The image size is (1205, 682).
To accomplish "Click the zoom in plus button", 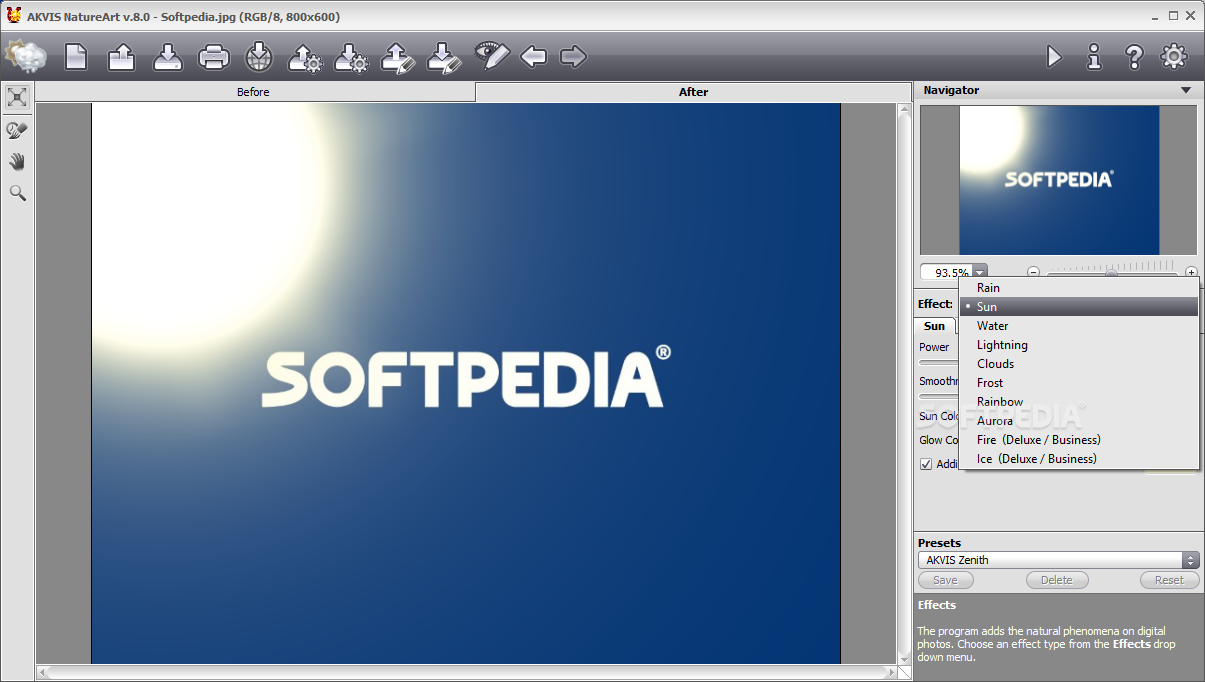I will click(x=1191, y=272).
